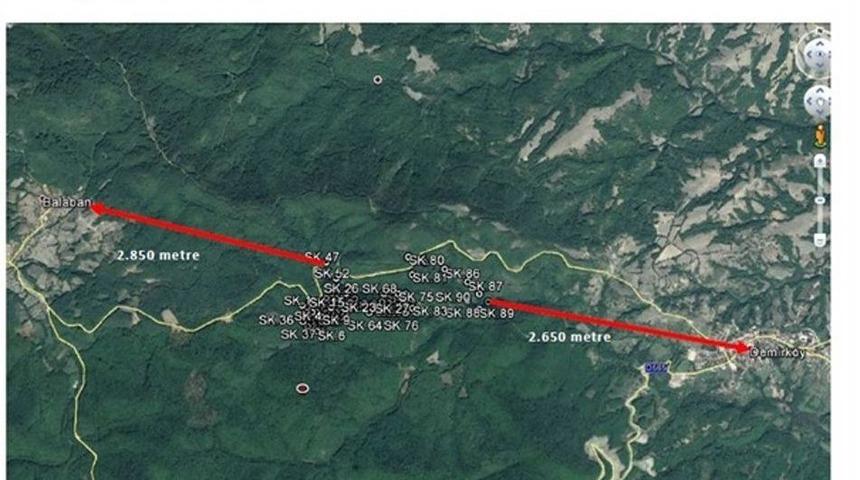Image resolution: width=860 pixels, height=480 pixels.
Task: Click the SK 87 borehole marker
Action: pyautogui.click(x=485, y=286)
